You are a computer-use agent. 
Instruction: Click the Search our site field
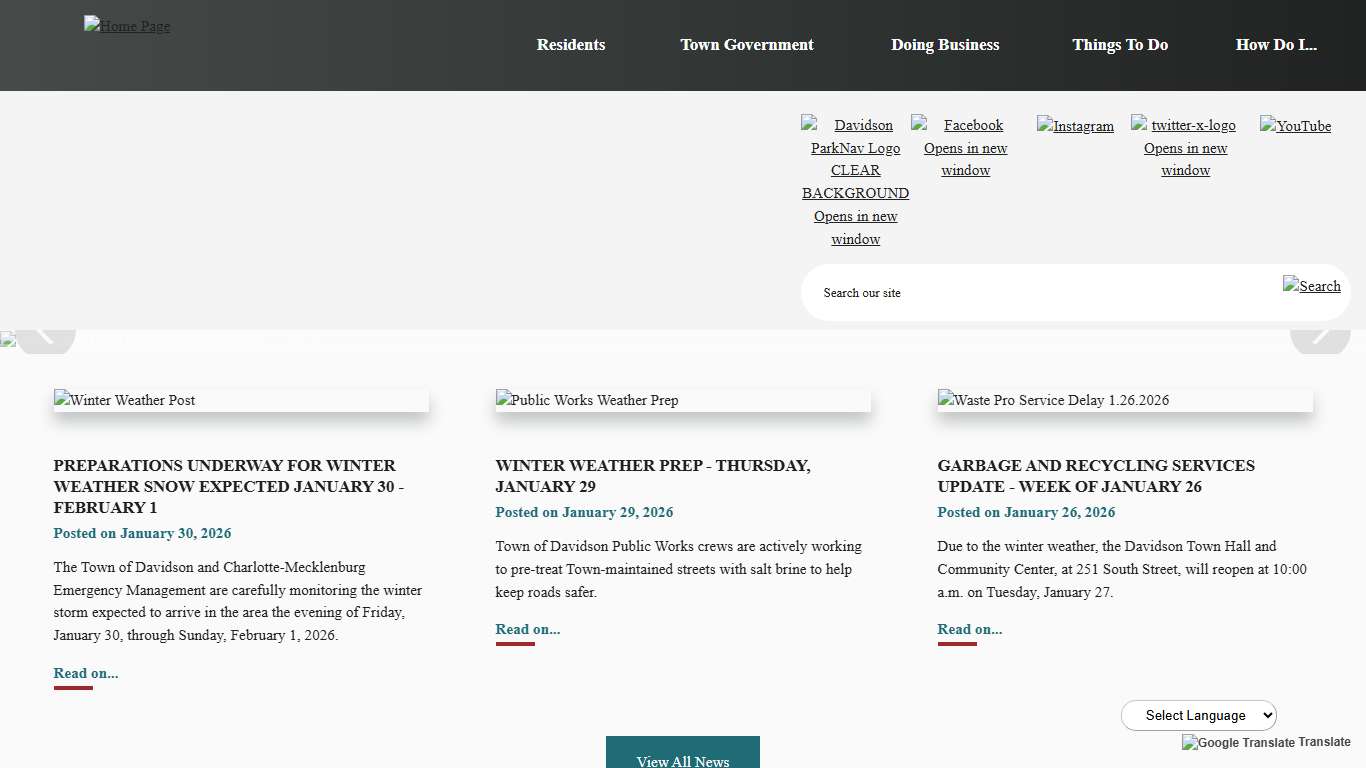click(x=1000, y=292)
